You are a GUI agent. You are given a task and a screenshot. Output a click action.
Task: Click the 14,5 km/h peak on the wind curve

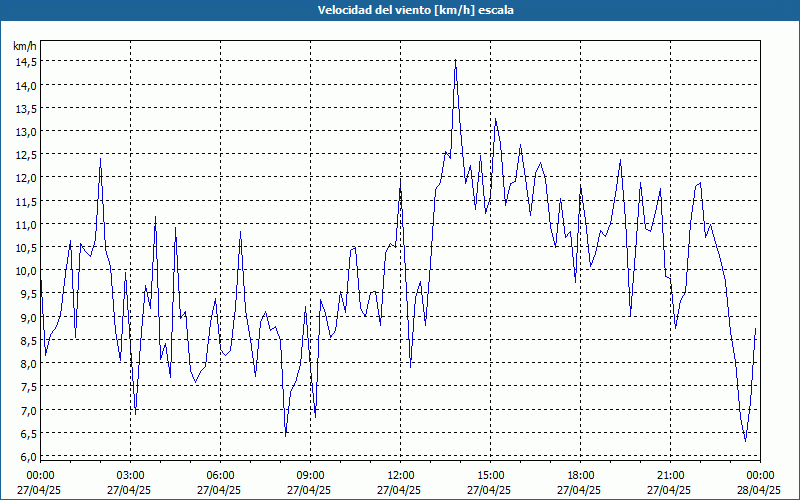(x=456, y=61)
